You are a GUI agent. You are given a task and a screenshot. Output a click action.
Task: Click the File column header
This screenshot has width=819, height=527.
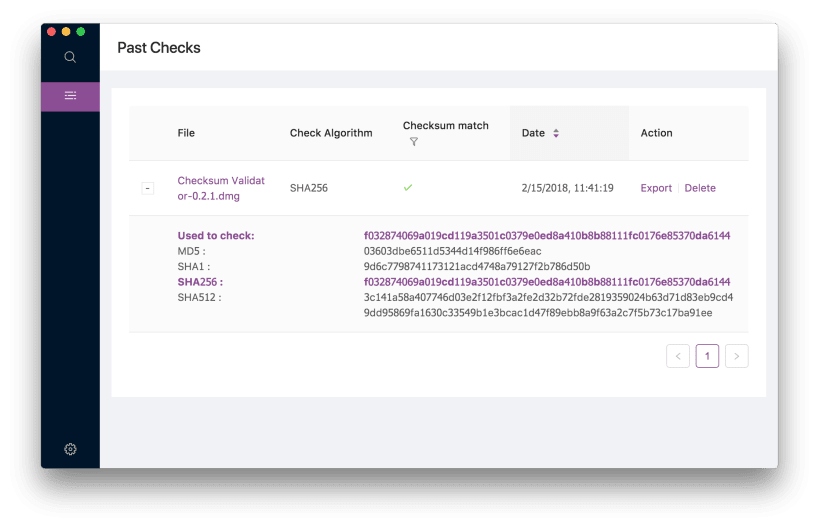pos(186,133)
